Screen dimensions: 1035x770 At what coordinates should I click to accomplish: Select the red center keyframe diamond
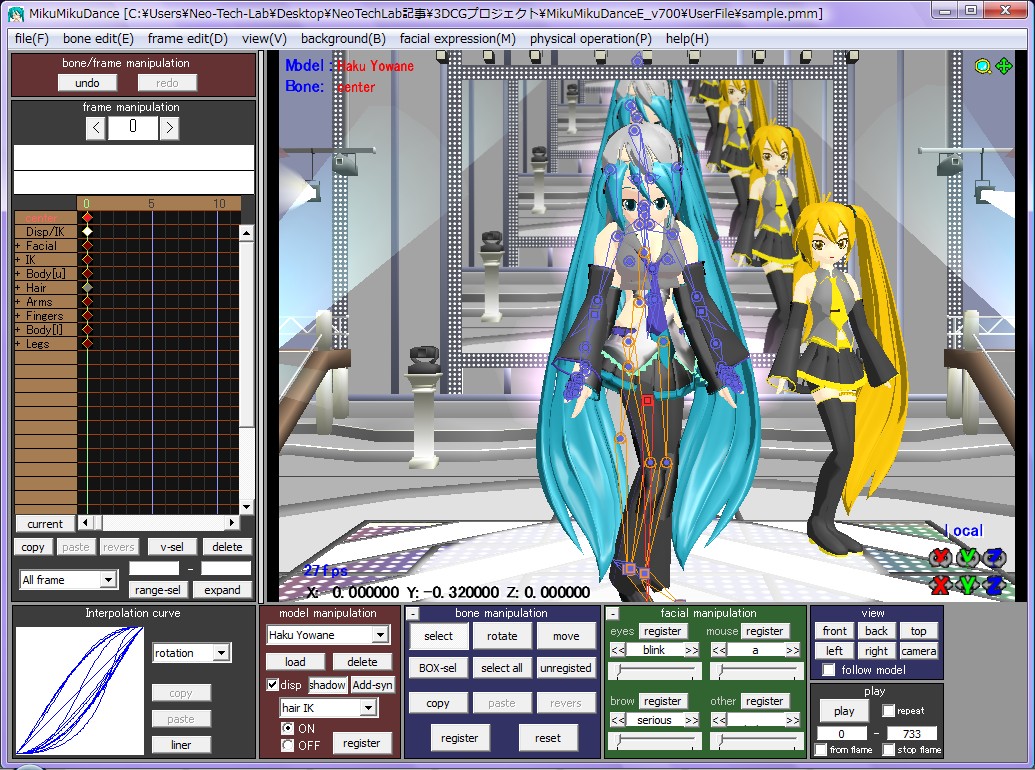tap(87, 217)
